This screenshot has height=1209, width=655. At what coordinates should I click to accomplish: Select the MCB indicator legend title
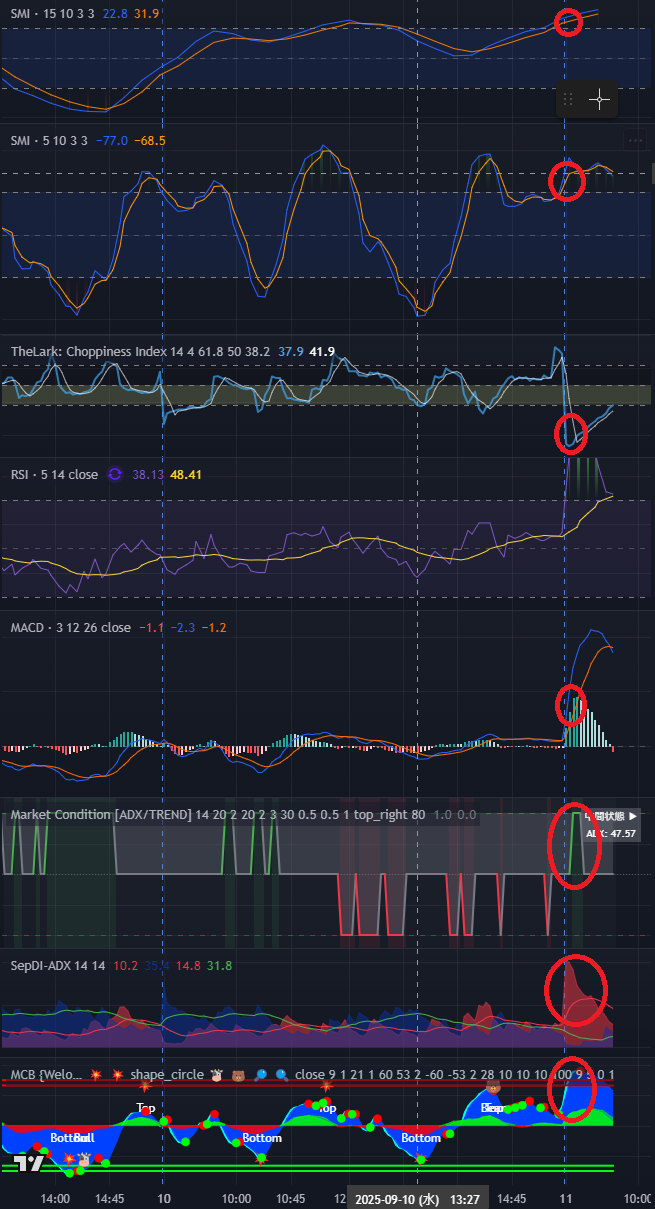(x=45, y=1074)
